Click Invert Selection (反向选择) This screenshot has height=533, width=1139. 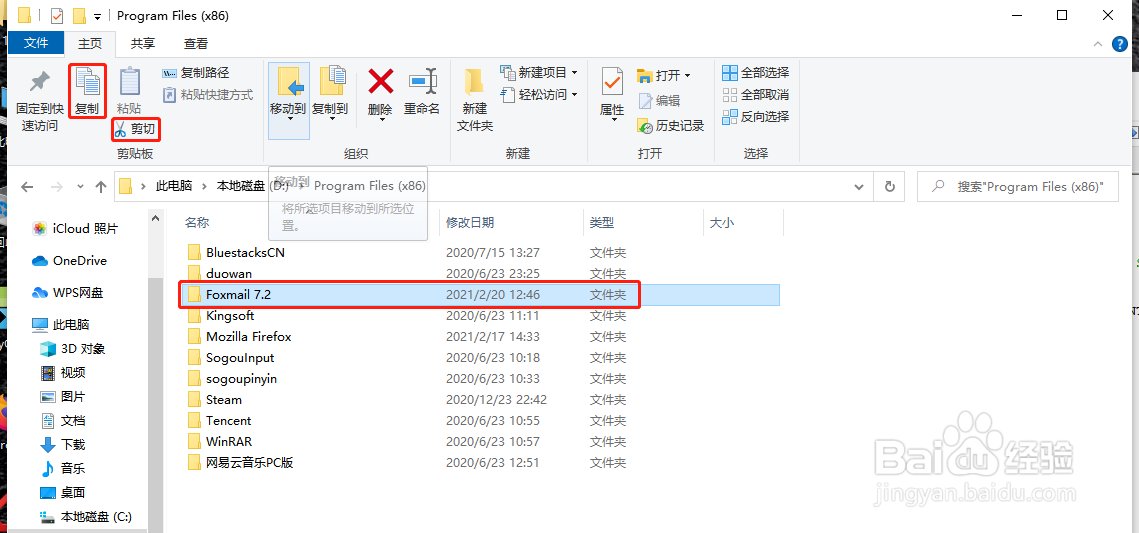pos(755,116)
